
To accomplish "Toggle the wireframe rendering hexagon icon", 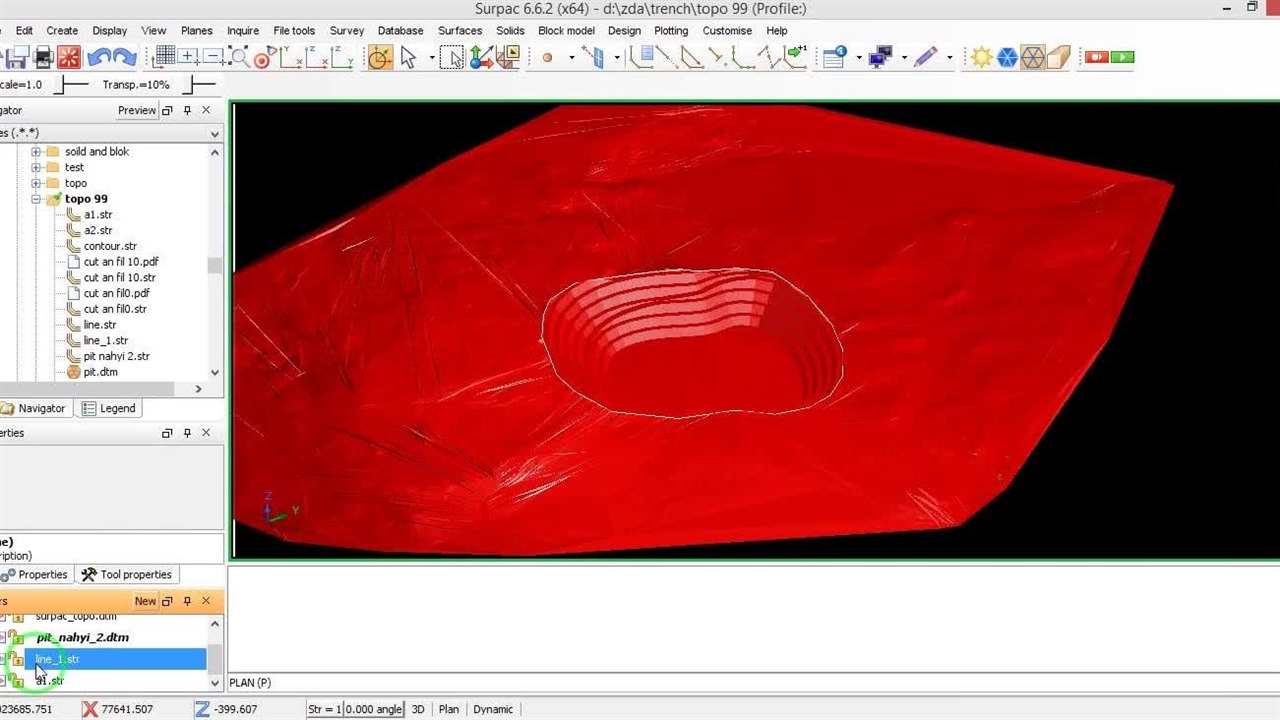I will click(1033, 57).
